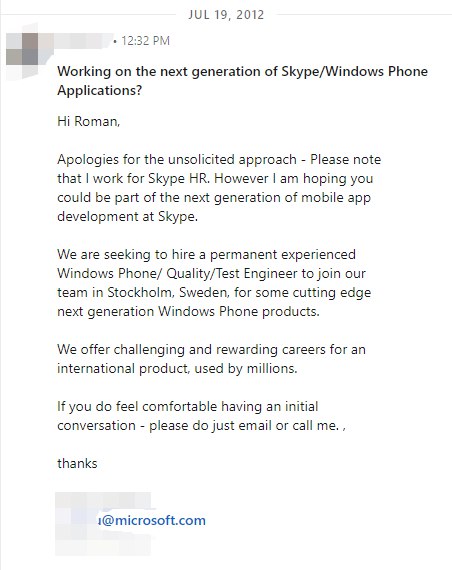Click the We offer challenging and rewarding line
Image resolution: width=452 pixels, height=570 pixels.
[x=211, y=349]
